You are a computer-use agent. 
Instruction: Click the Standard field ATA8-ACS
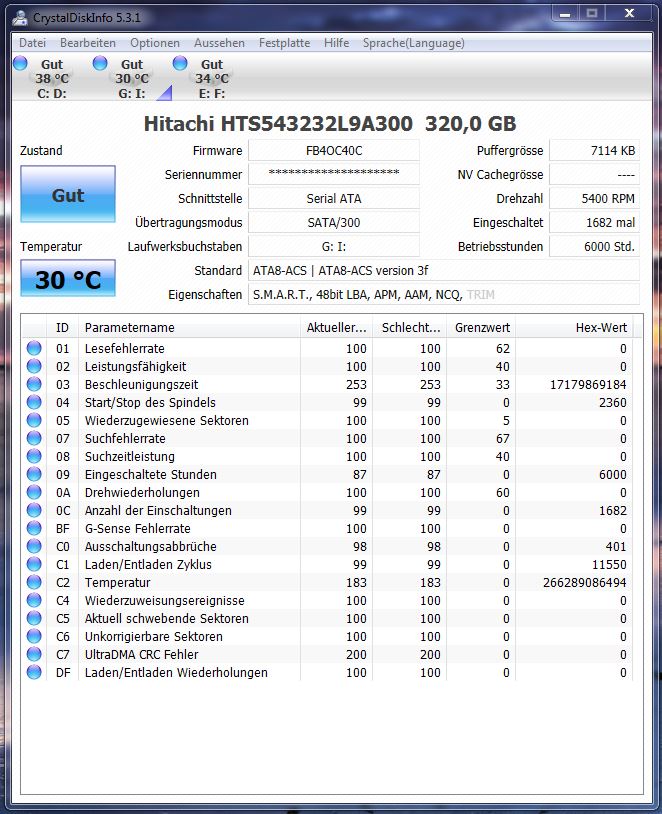444,270
